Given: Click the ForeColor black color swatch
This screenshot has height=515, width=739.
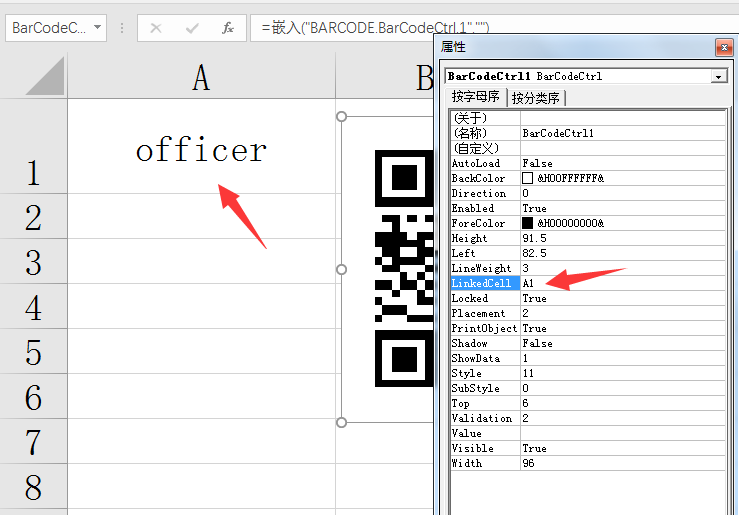Looking at the screenshot, I should click(527, 223).
